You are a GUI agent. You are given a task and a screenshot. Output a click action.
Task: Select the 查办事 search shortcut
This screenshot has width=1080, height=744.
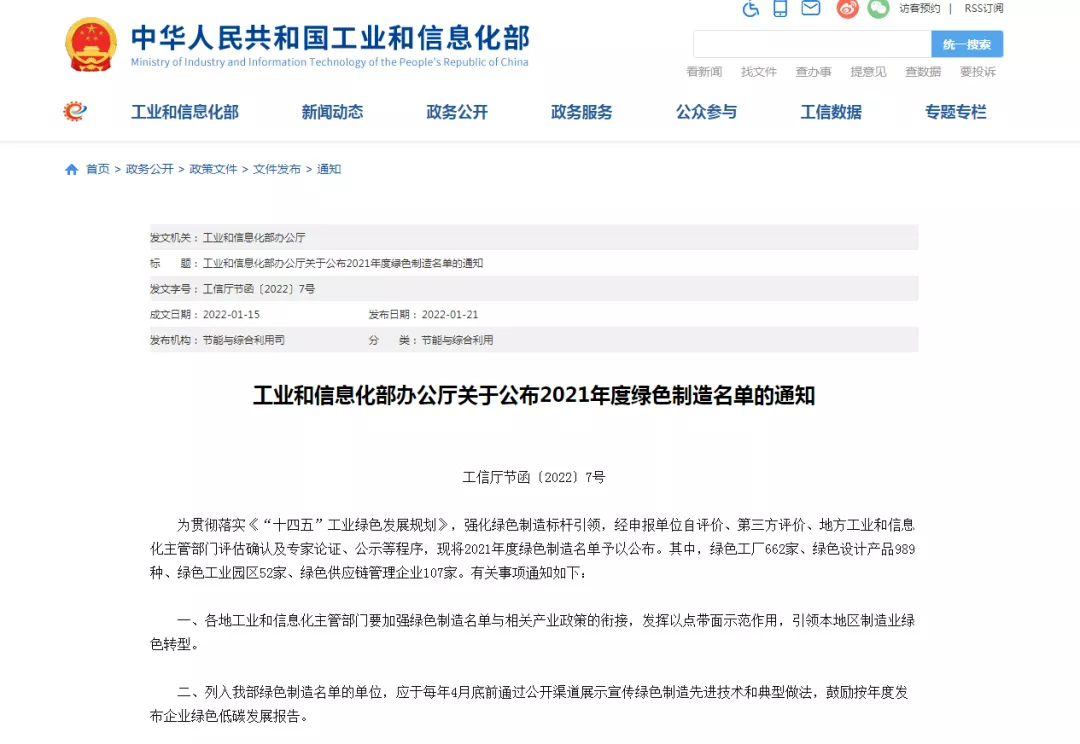coord(813,72)
